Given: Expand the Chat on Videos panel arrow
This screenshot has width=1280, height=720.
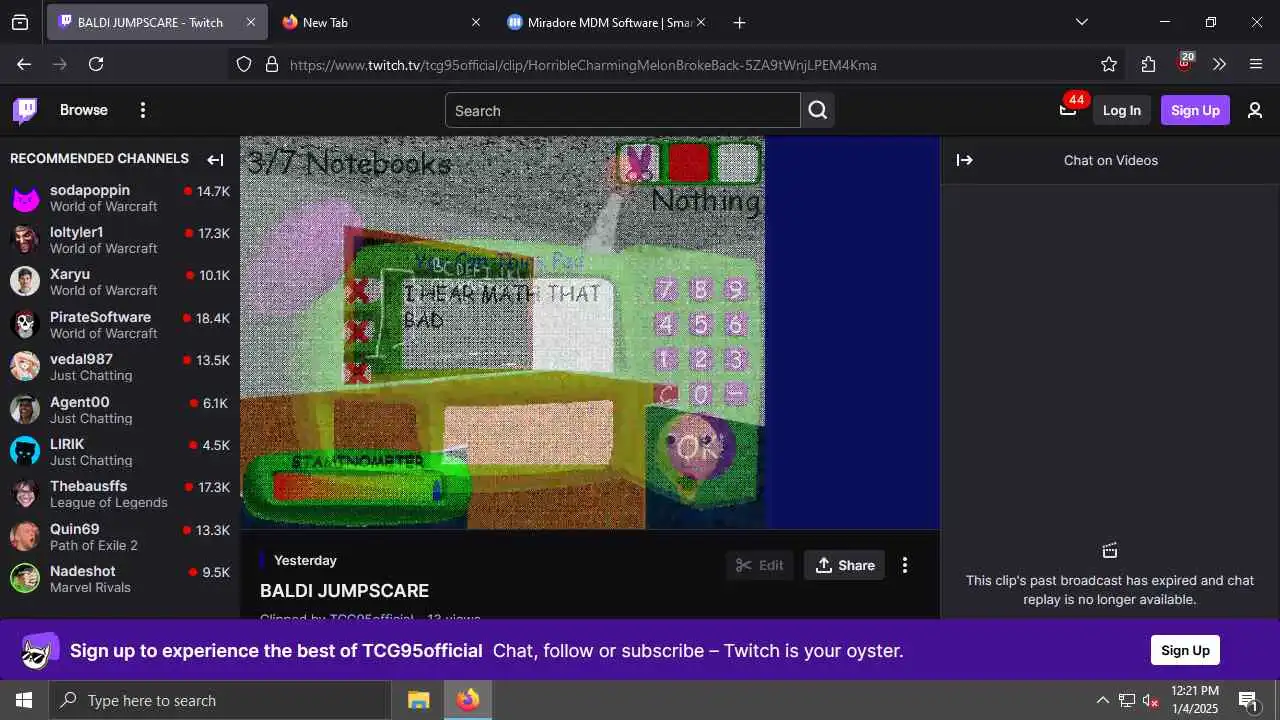Looking at the screenshot, I should click(x=965, y=160).
